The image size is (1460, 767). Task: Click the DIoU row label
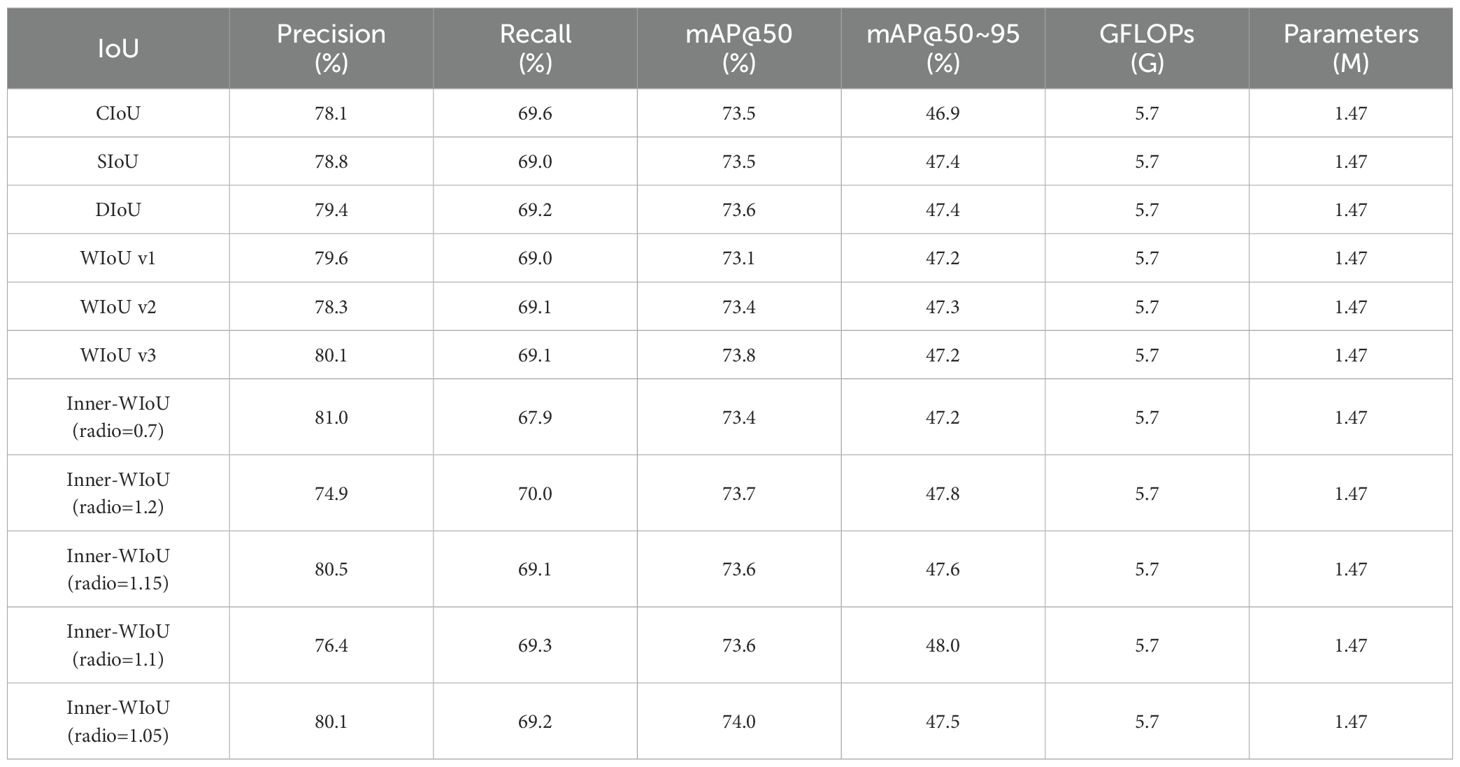[x=118, y=210]
